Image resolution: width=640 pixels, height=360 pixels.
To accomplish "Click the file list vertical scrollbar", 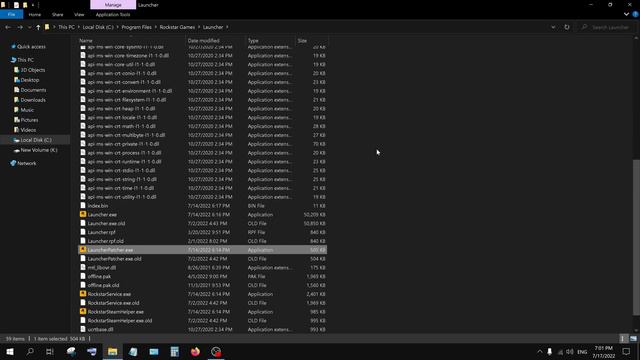I will click(x=636, y=237).
